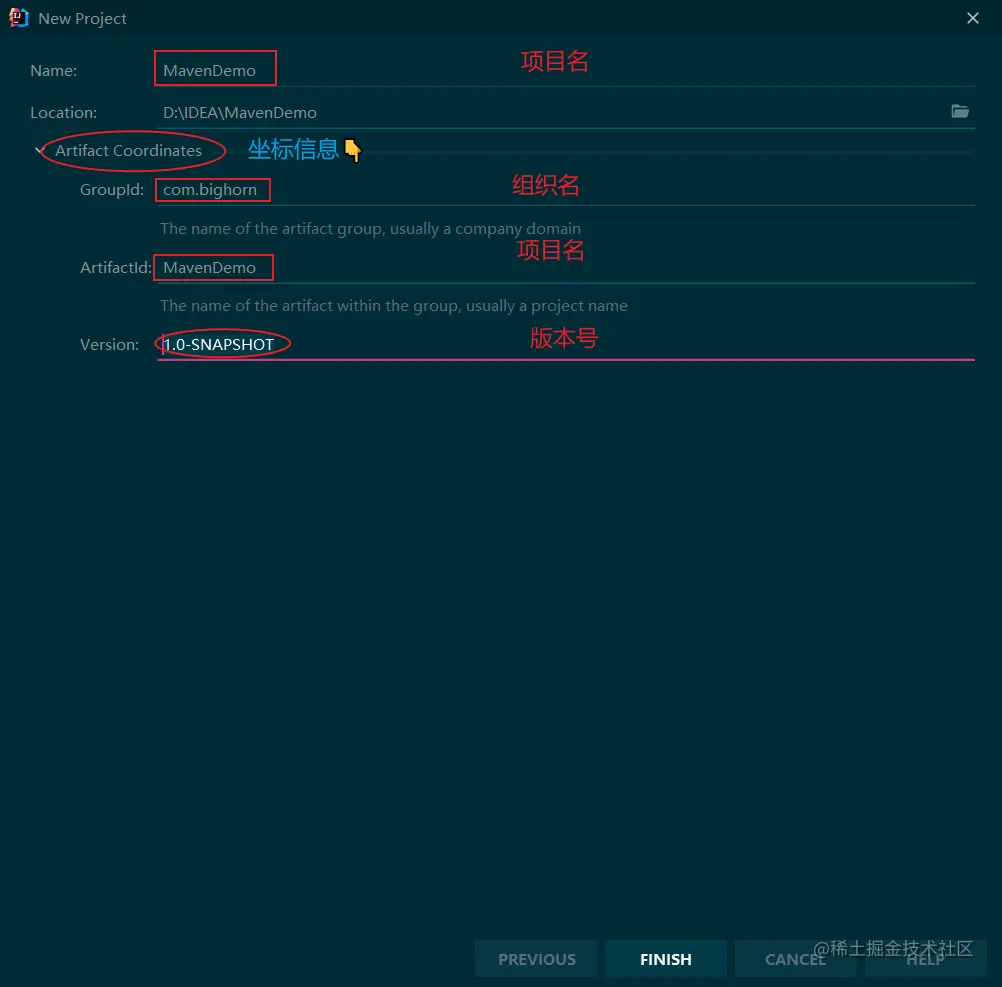
Task: Focus the ArtifactId input field
Action: [x=566, y=268]
